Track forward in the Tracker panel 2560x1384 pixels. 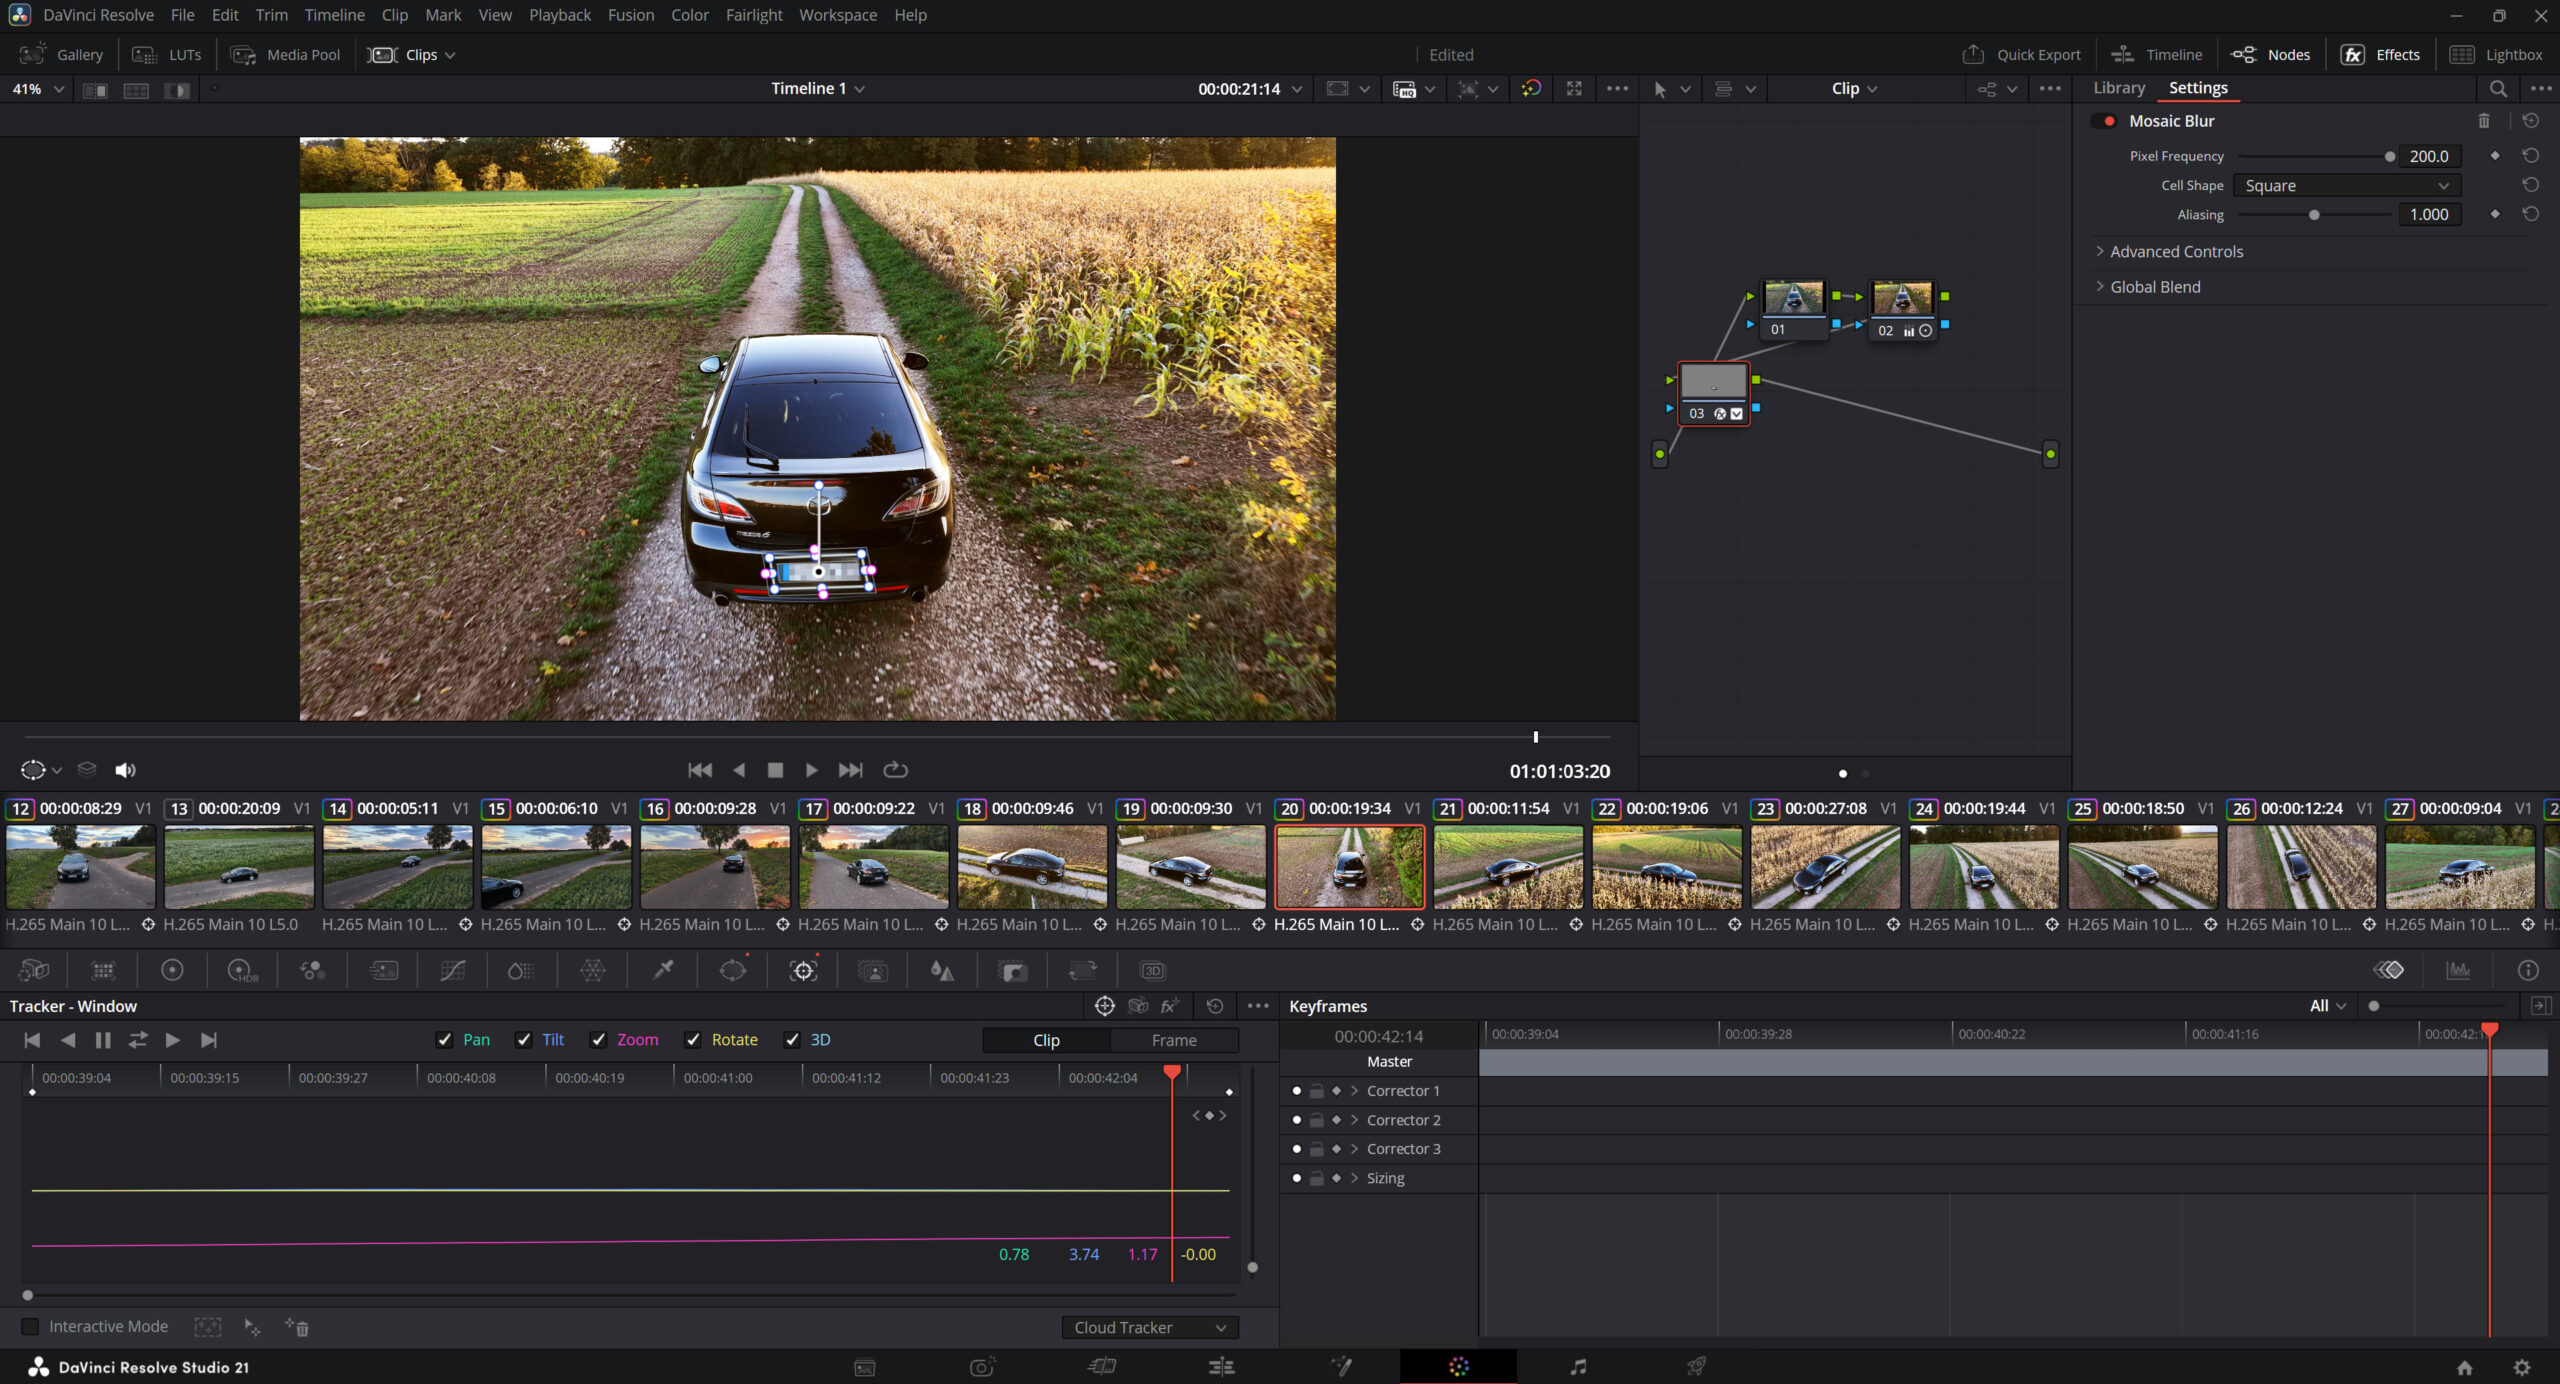coord(172,1040)
